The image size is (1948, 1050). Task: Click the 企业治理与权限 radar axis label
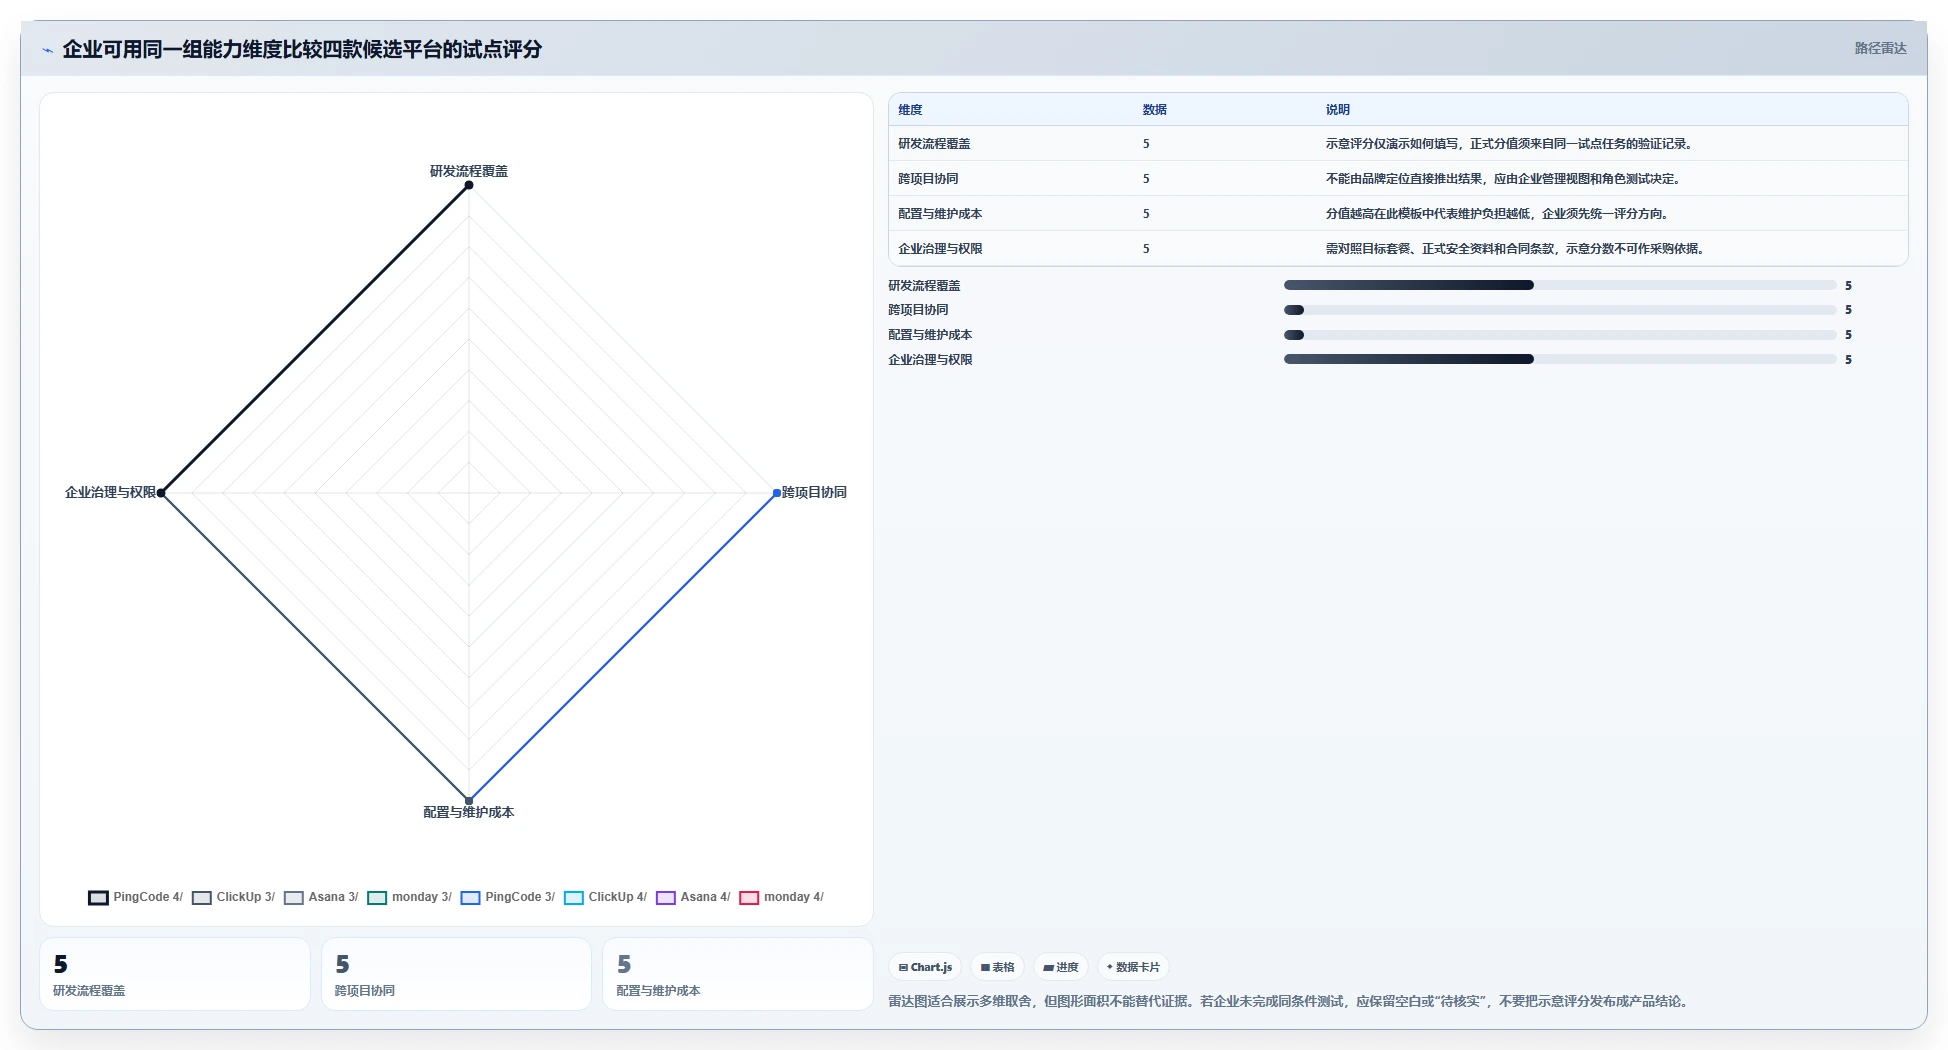pos(110,492)
